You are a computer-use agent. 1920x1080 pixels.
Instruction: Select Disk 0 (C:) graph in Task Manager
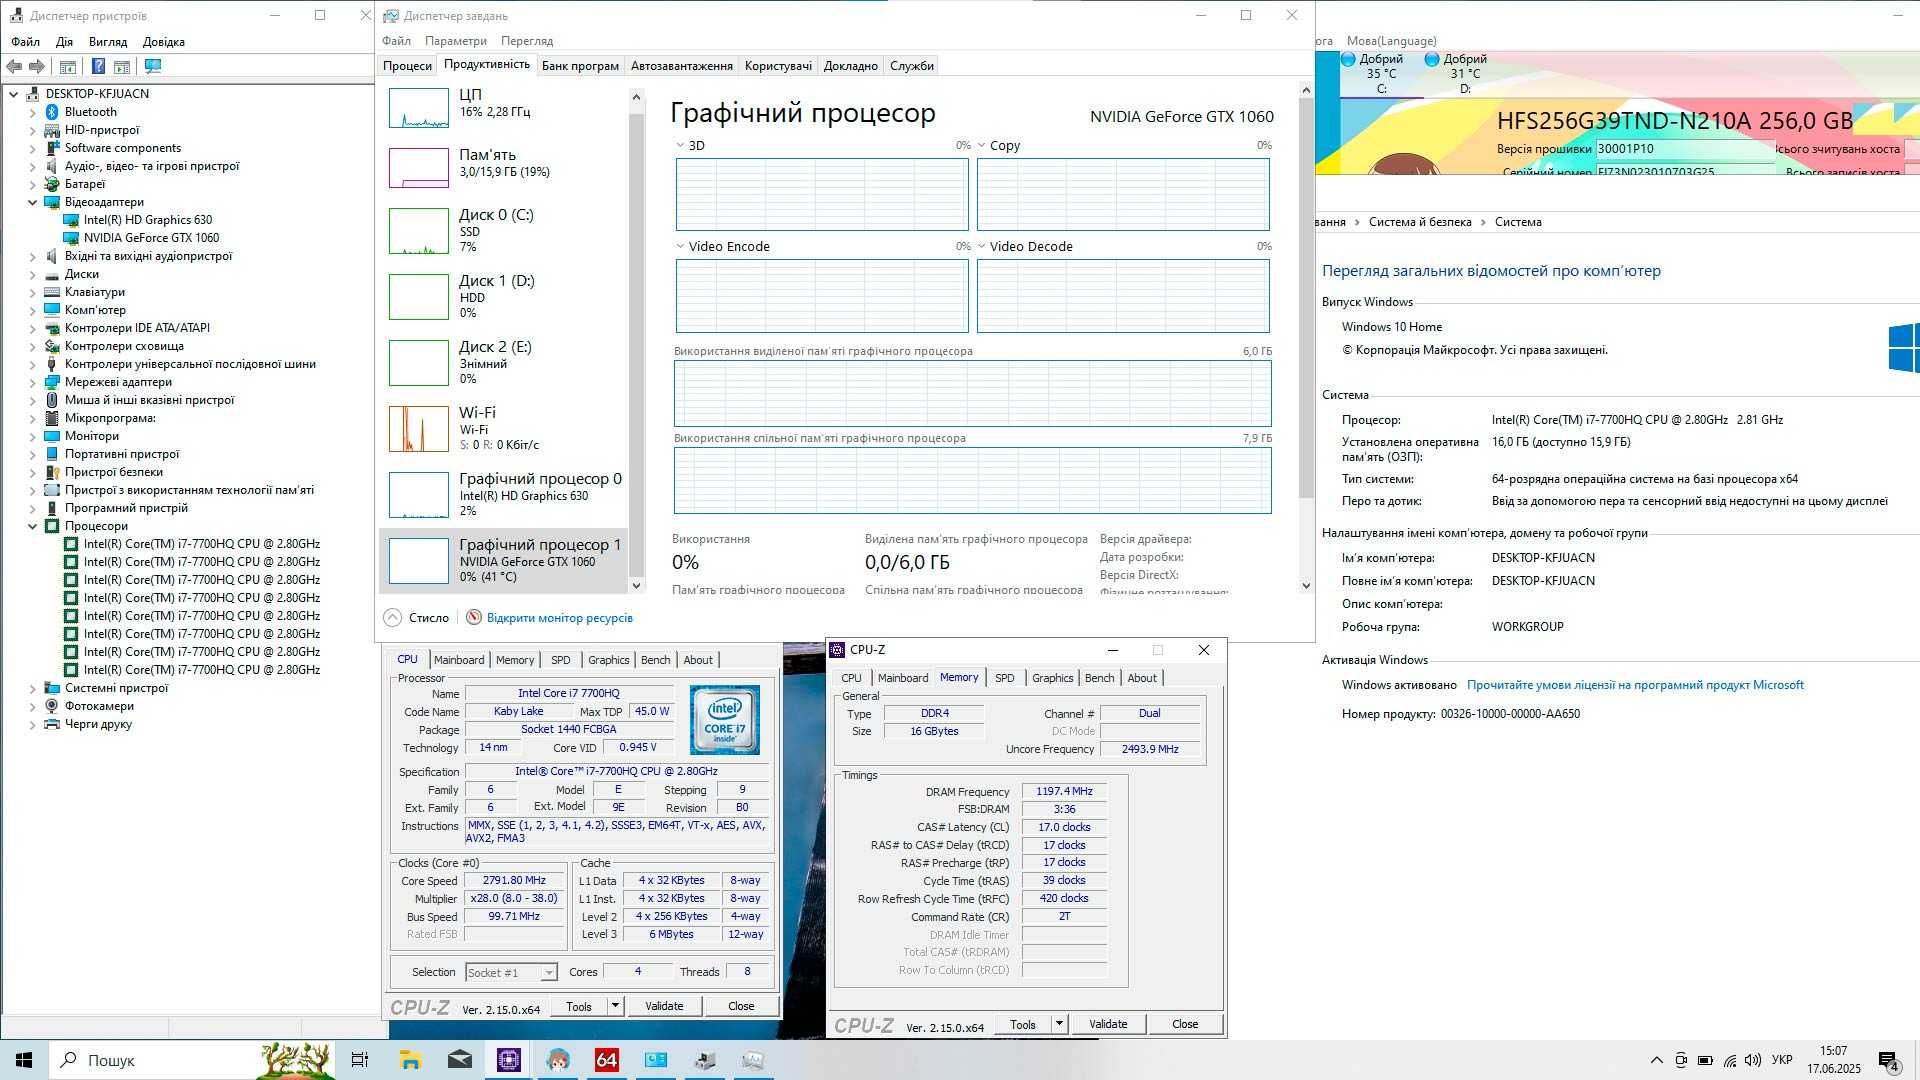coord(418,230)
